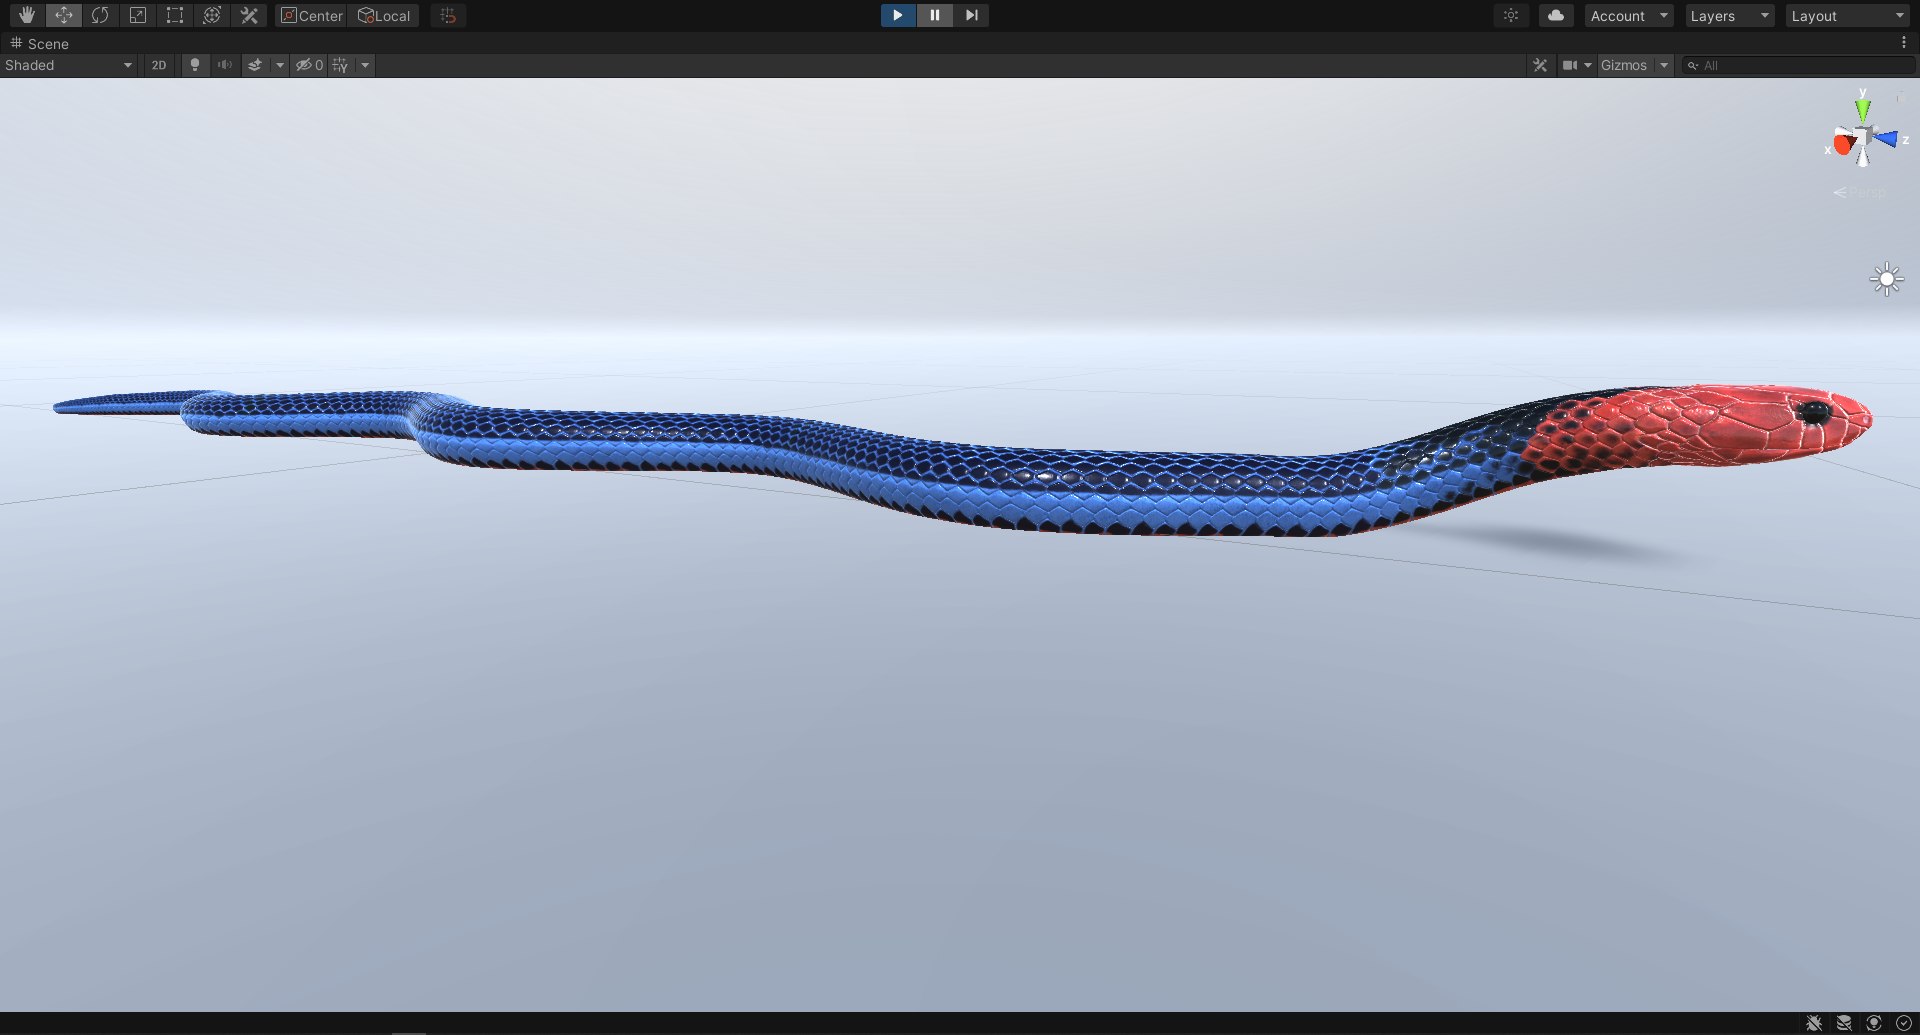
Task: Step forward one frame
Action: pos(971,15)
